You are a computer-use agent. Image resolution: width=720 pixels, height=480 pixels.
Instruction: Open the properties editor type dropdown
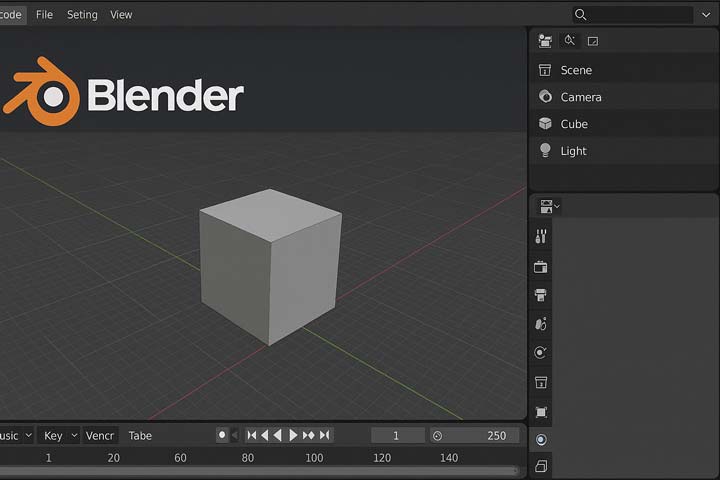549,207
